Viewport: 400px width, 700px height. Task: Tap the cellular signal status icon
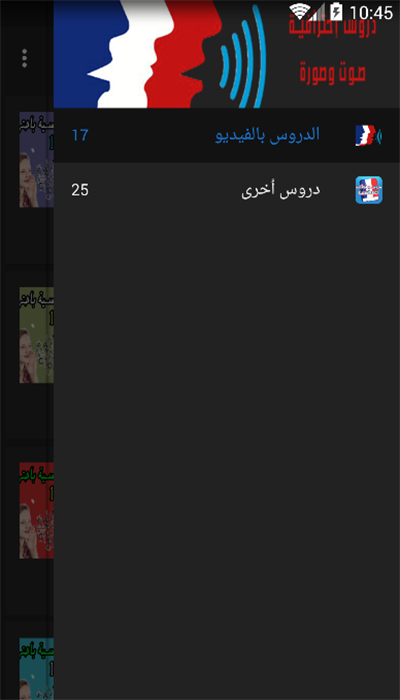point(319,12)
